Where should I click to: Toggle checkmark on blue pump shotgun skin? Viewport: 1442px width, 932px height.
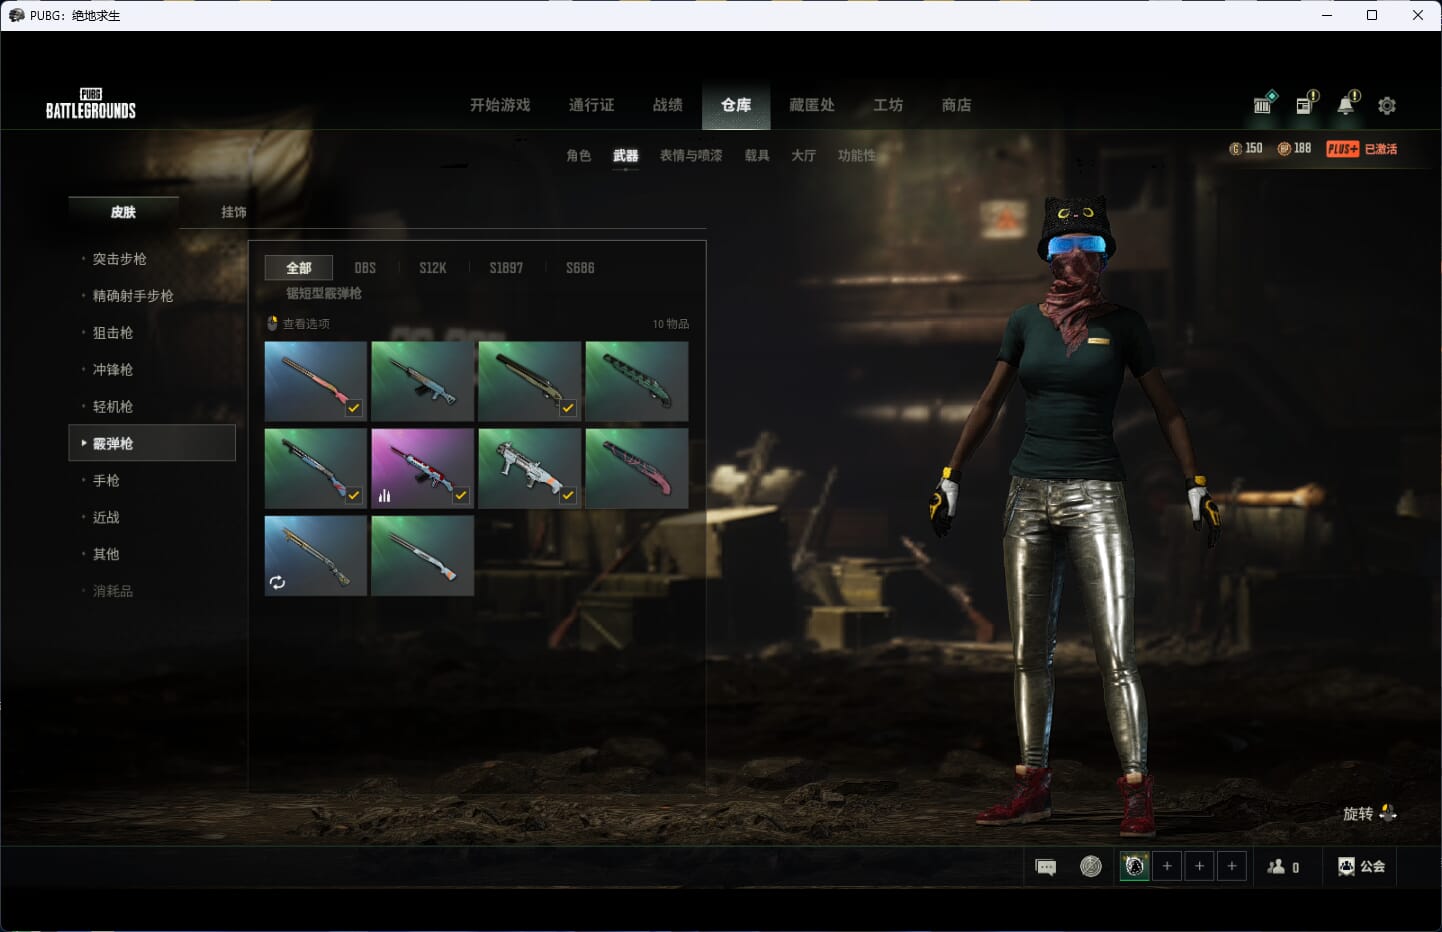[x=354, y=495]
